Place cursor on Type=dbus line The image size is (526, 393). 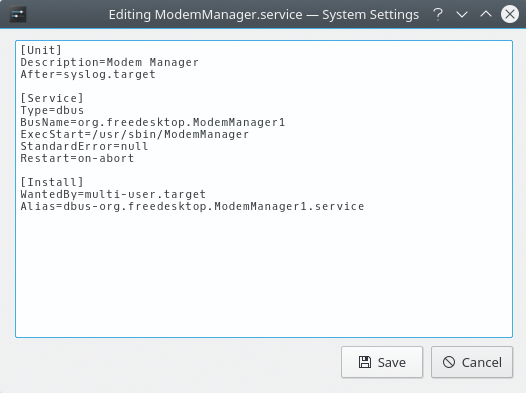(52, 110)
